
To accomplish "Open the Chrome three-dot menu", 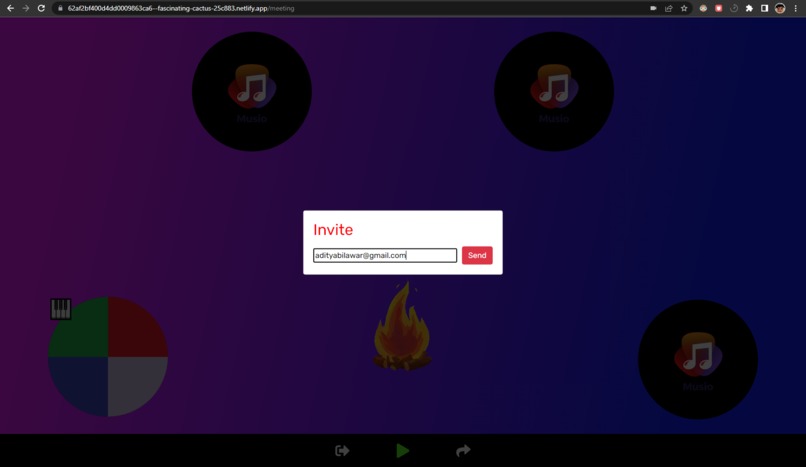I will point(795,8).
